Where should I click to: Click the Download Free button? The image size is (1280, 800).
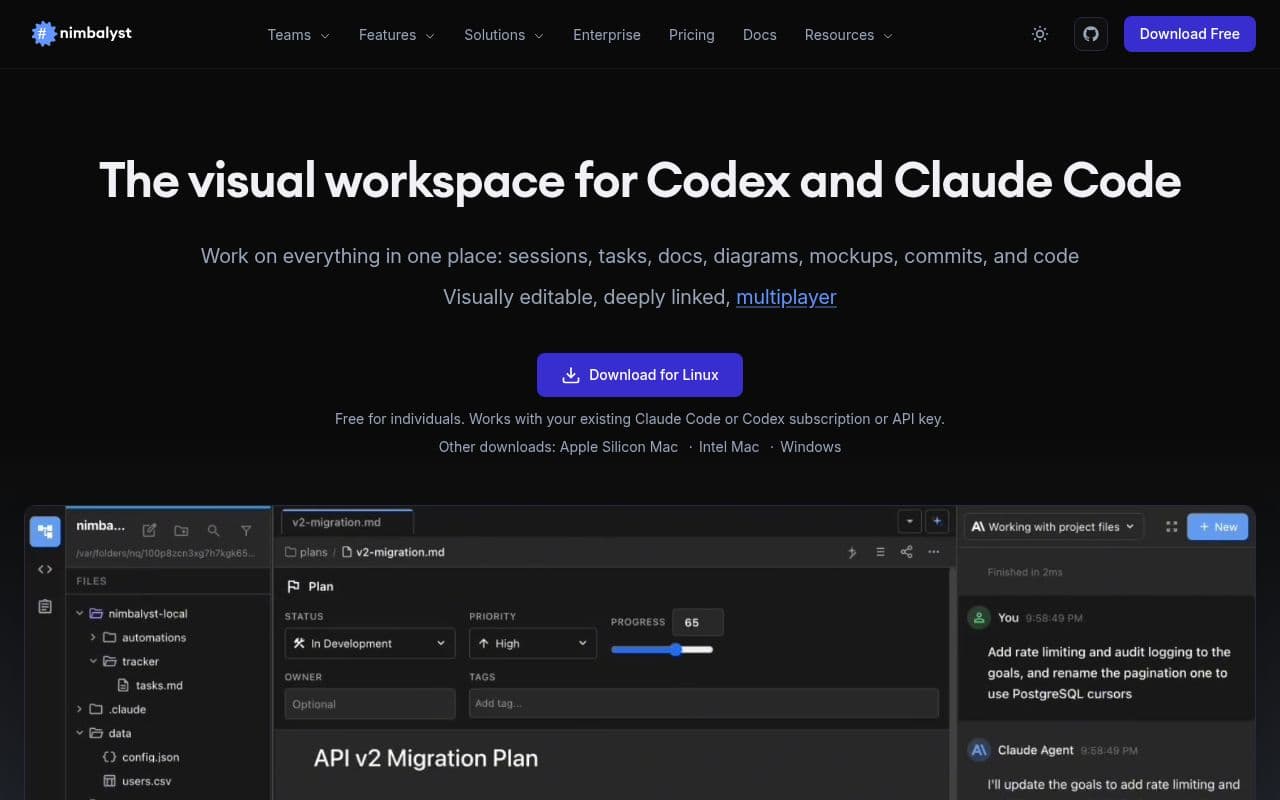click(x=1189, y=34)
